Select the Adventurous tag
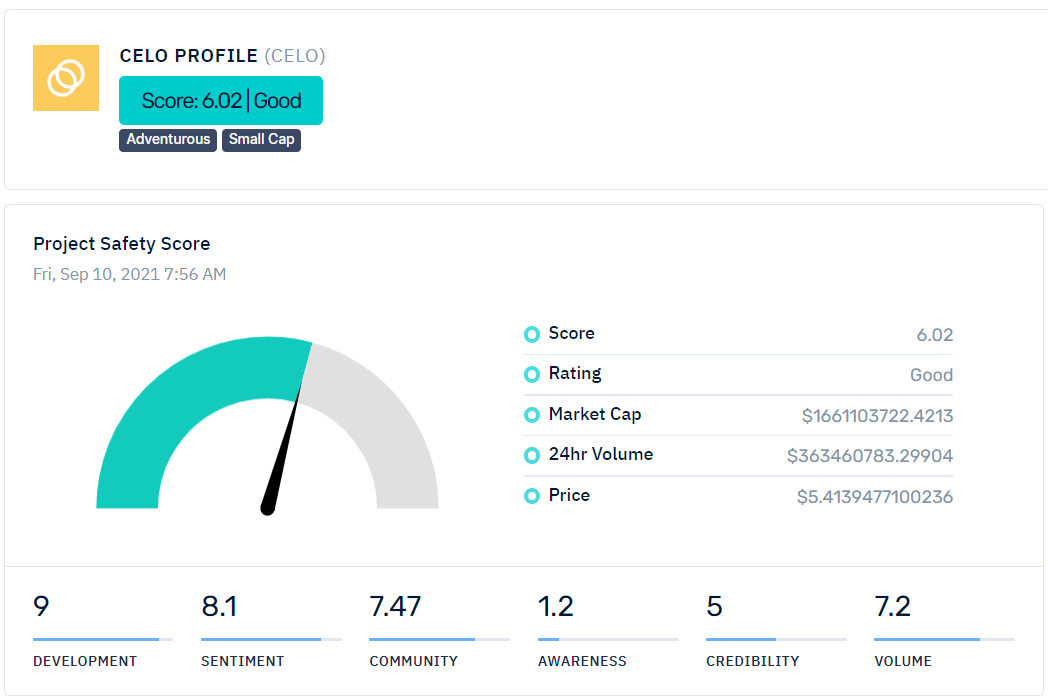Viewport: 1048px width, 698px height. tap(168, 140)
